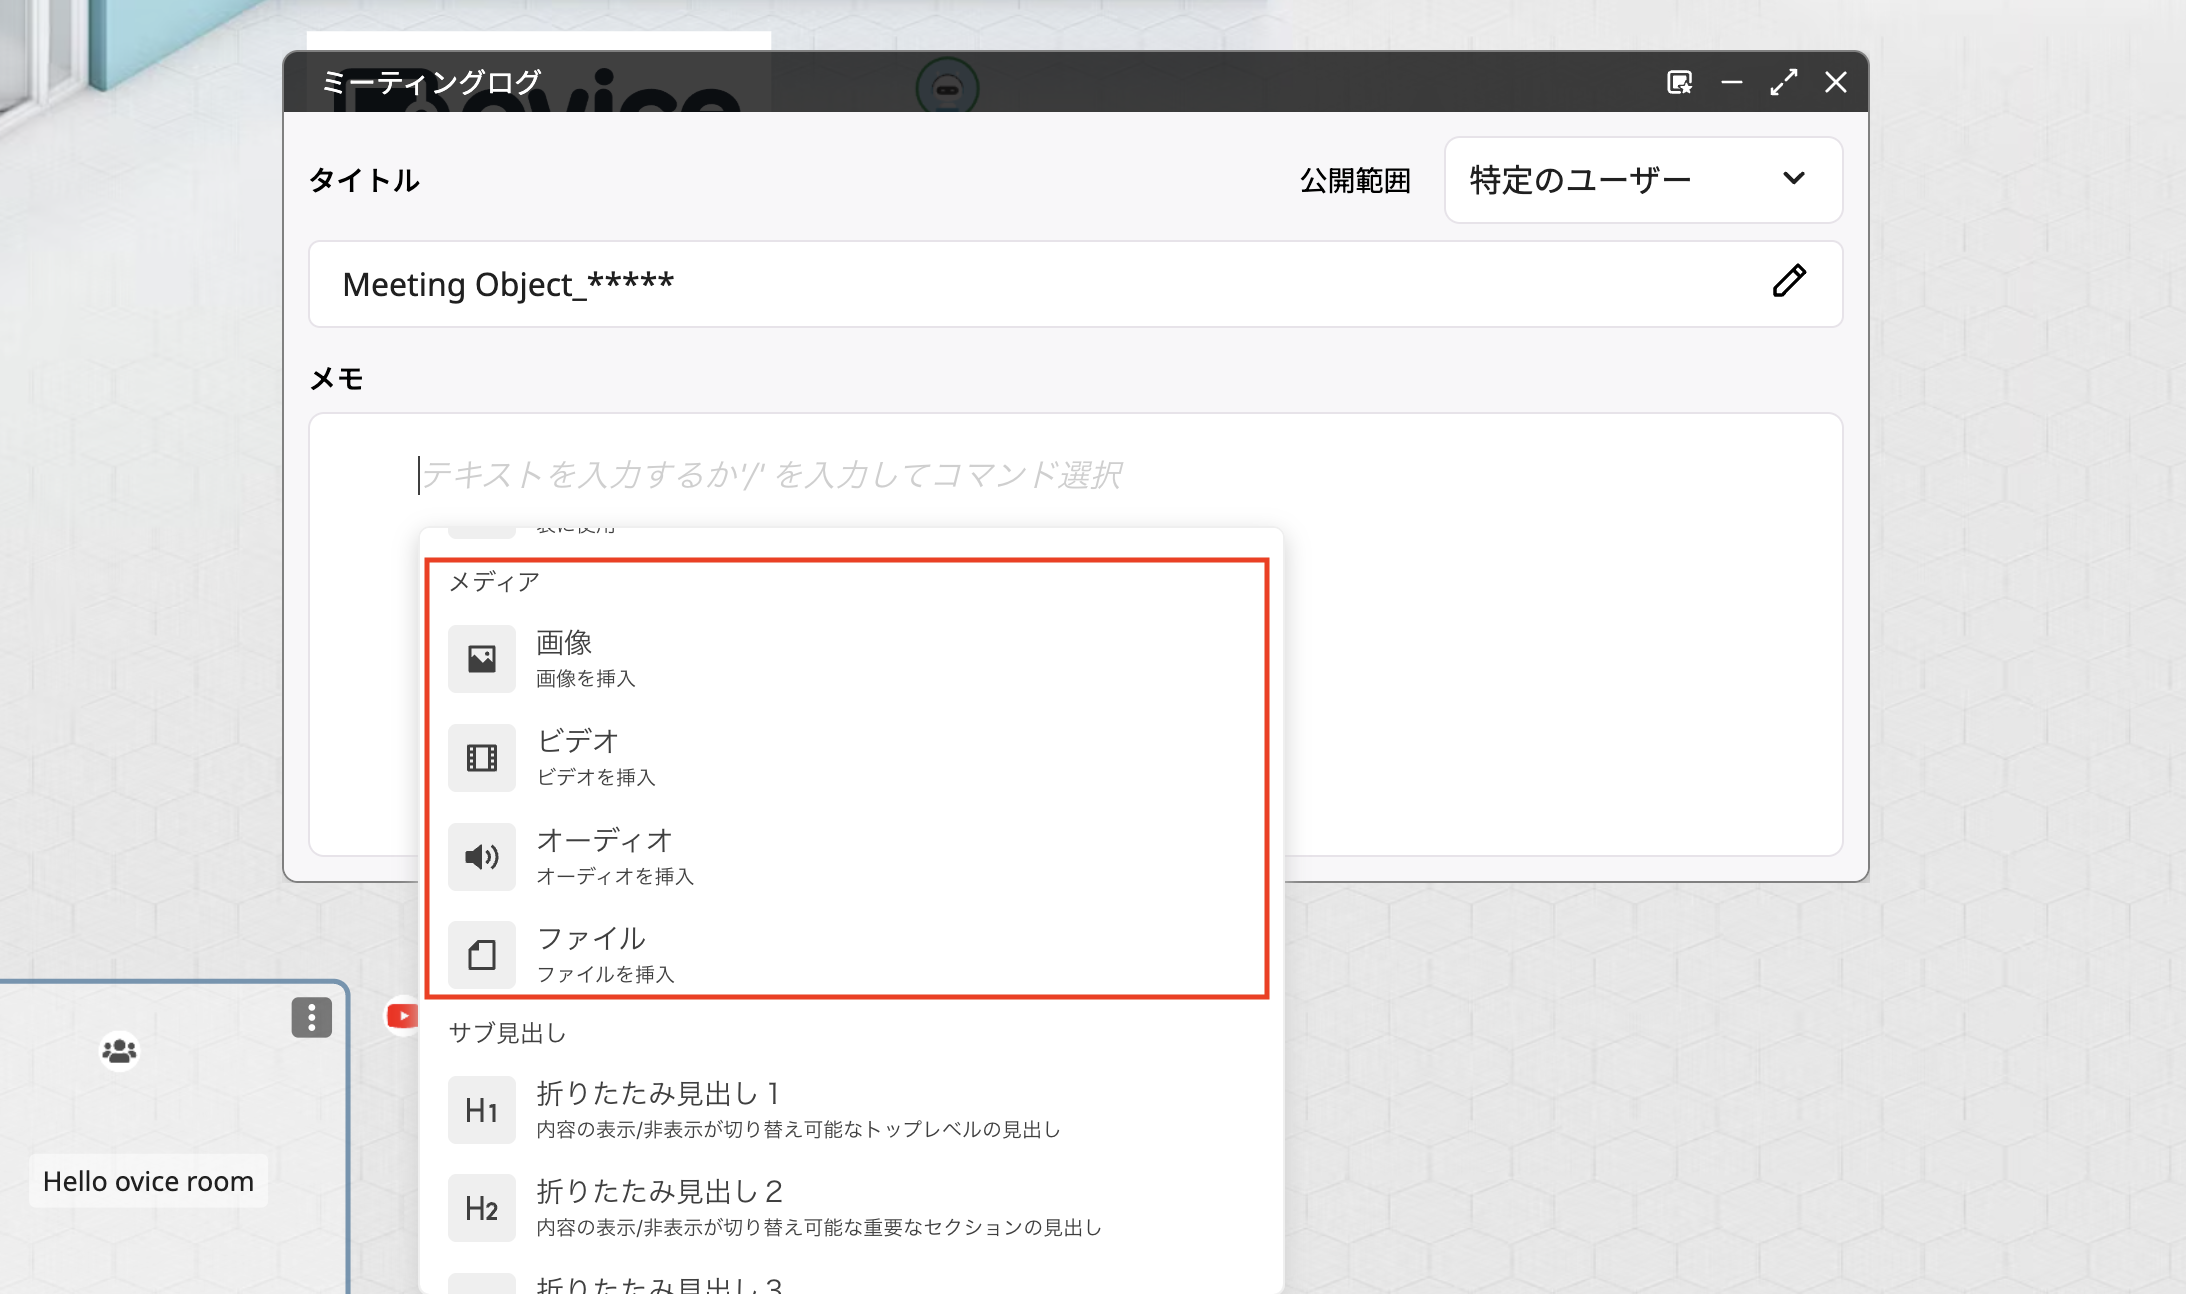Image resolution: width=2186 pixels, height=1294 pixels.
Task: Click into the メモ text area placeholder
Action: point(770,475)
